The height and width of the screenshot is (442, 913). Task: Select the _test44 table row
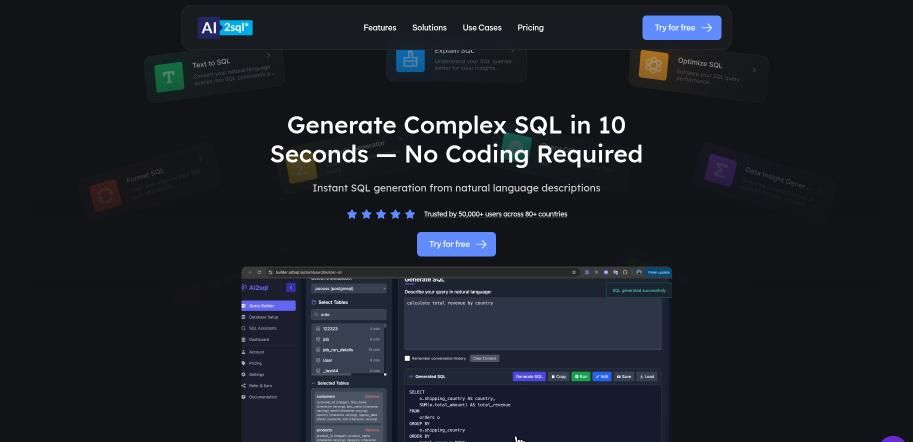[348, 370]
